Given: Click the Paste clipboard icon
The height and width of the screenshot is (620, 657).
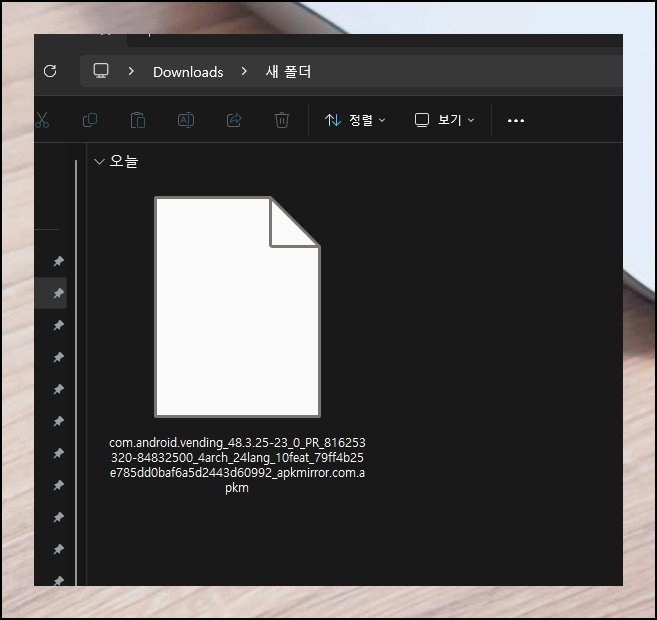Looking at the screenshot, I should [138, 120].
